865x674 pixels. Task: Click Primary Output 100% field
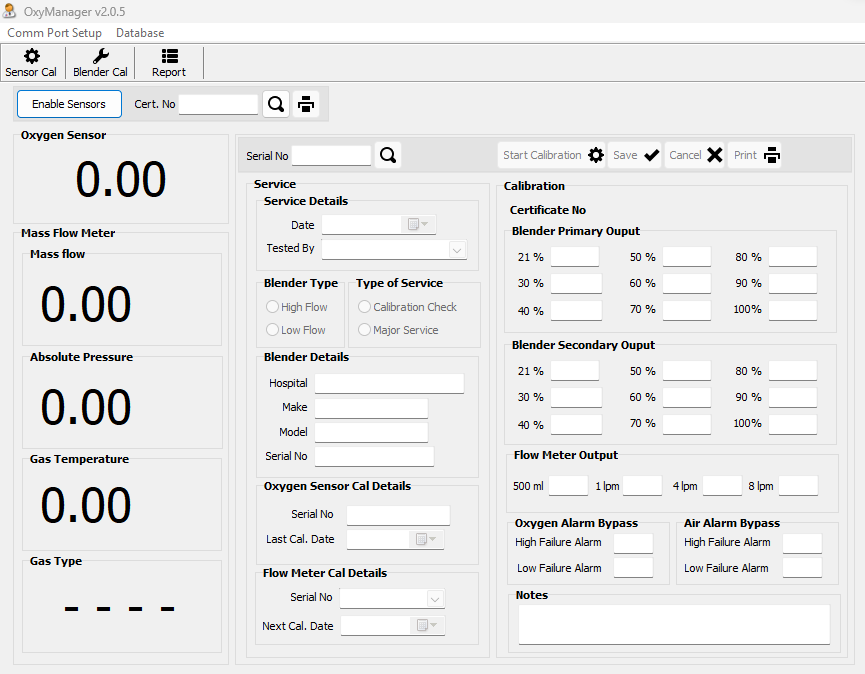pos(793,310)
